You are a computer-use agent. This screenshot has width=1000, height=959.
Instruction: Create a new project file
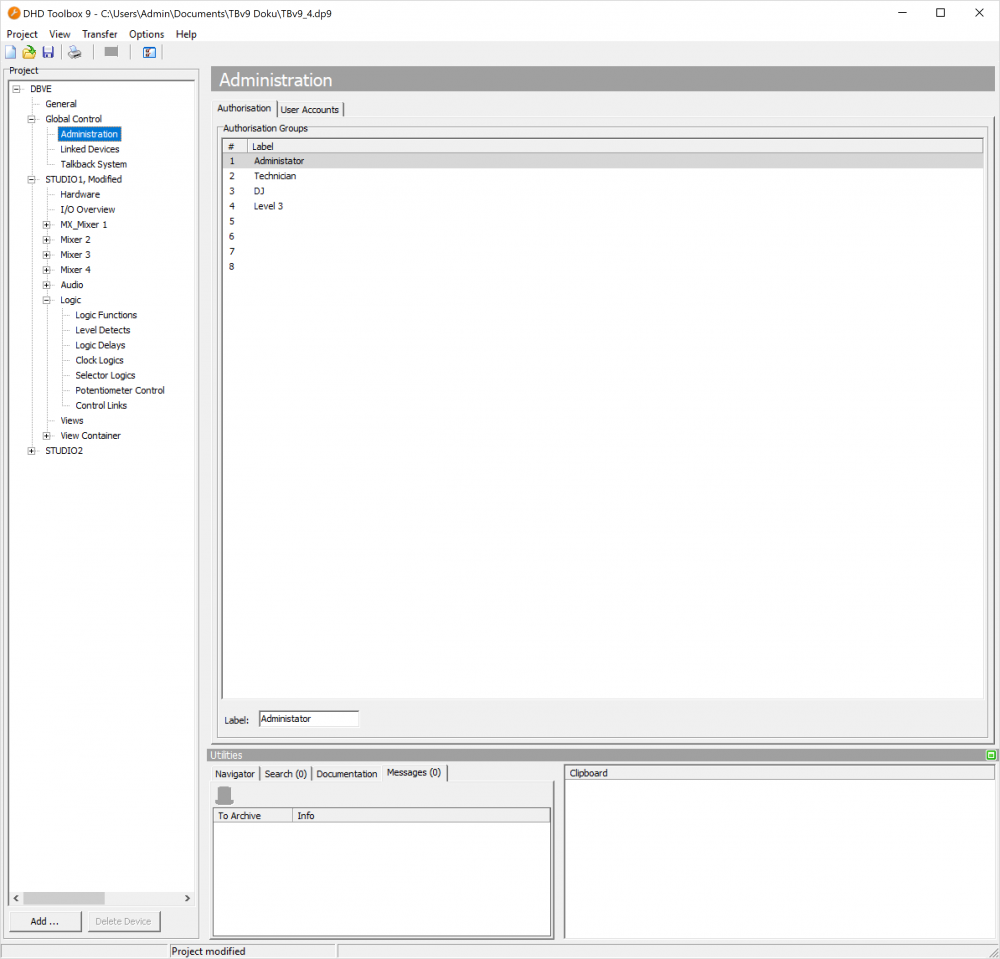coord(11,52)
